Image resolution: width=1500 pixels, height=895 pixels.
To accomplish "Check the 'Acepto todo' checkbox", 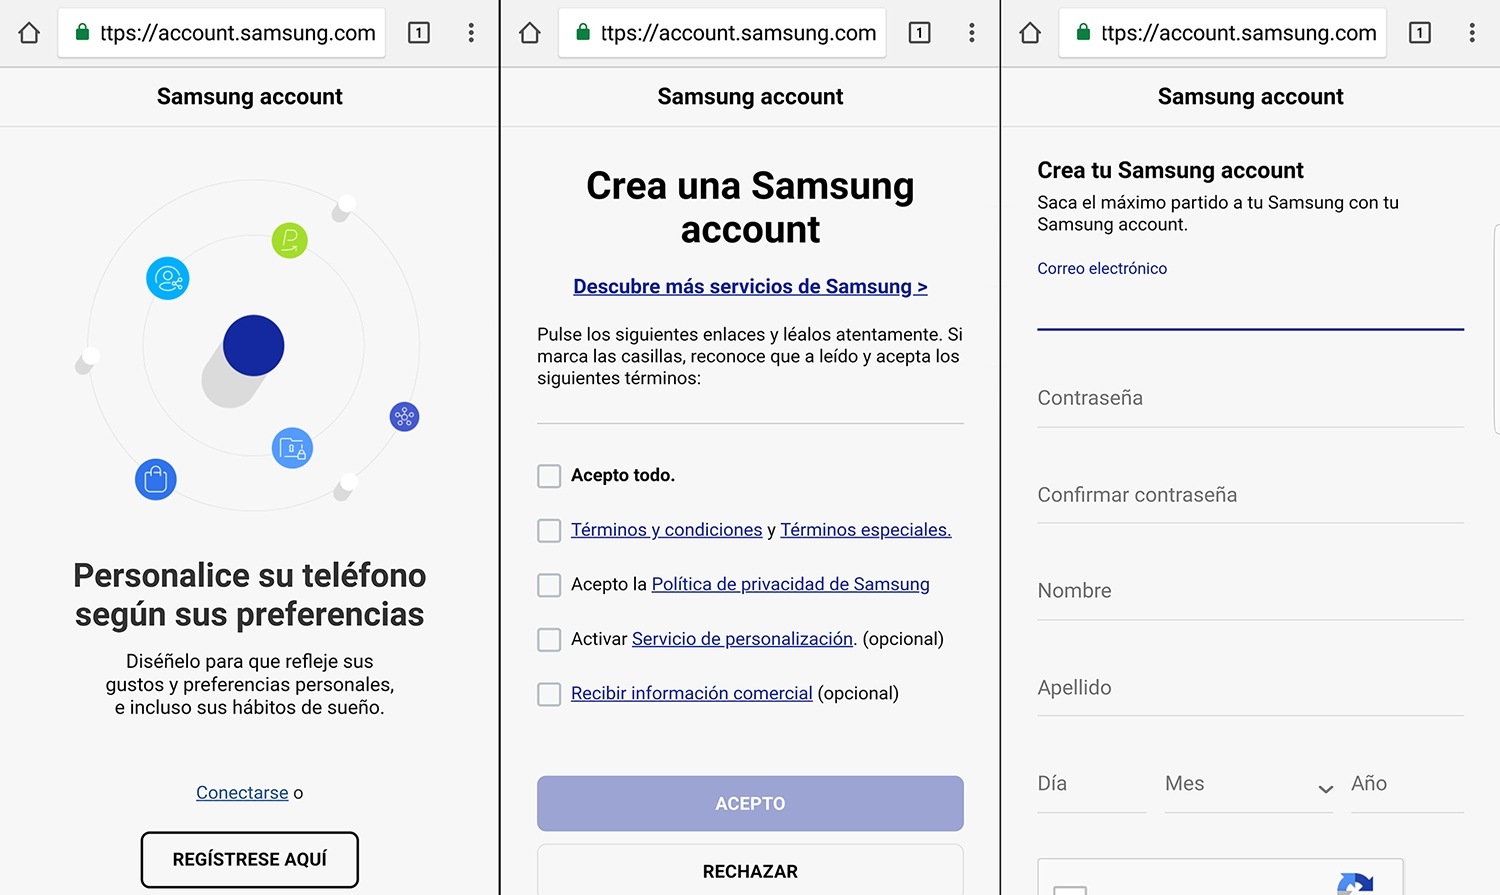I will click(x=549, y=476).
